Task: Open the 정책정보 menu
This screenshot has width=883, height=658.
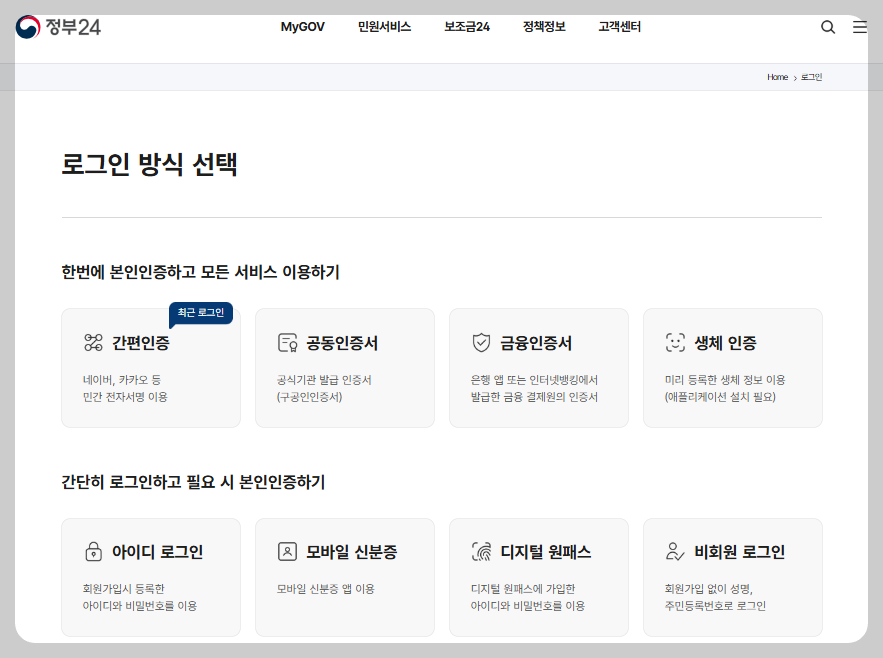Action: 544,27
